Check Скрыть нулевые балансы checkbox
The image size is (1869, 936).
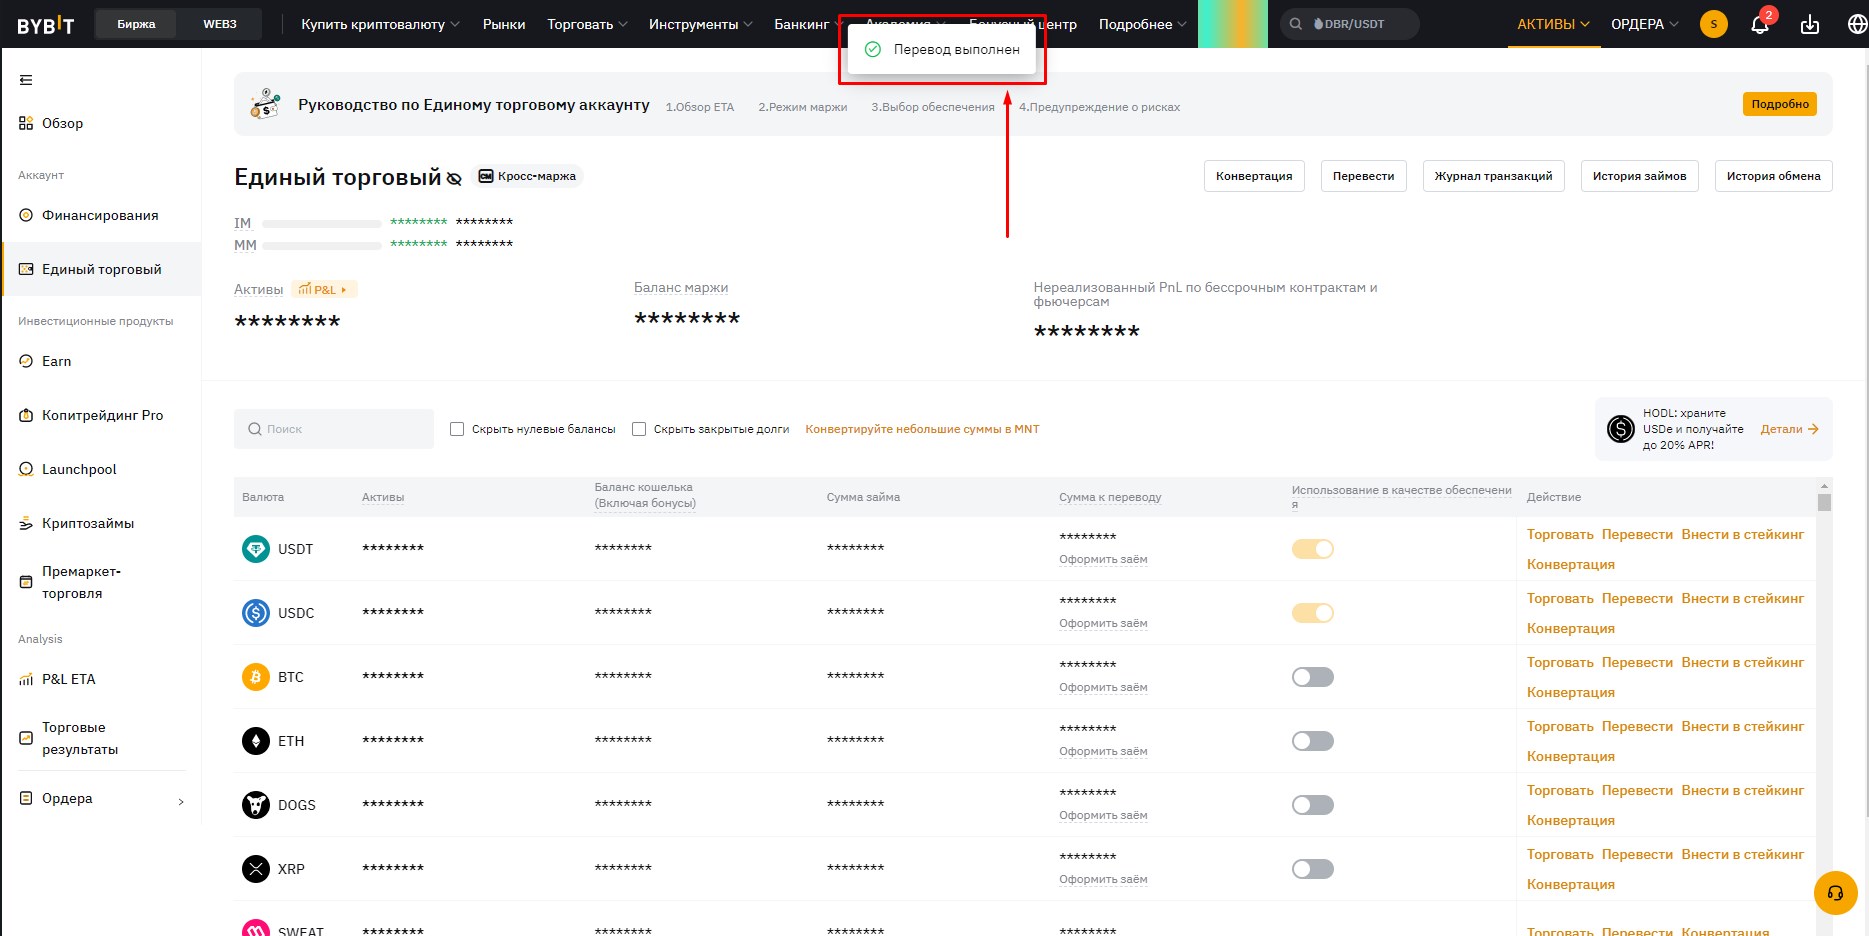click(457, 429)
